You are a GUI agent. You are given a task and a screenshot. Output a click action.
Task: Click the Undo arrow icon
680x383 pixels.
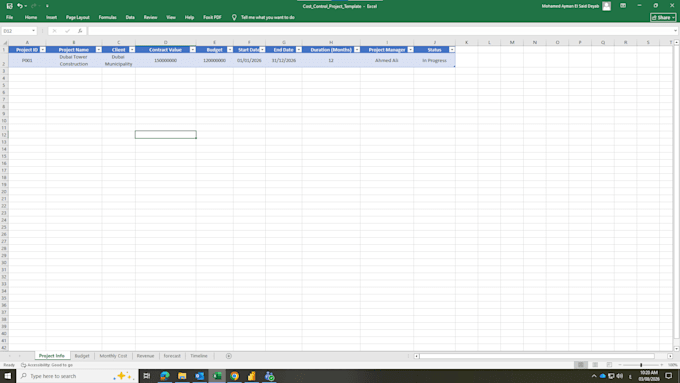pyautogui.click(x=20, y=6)
